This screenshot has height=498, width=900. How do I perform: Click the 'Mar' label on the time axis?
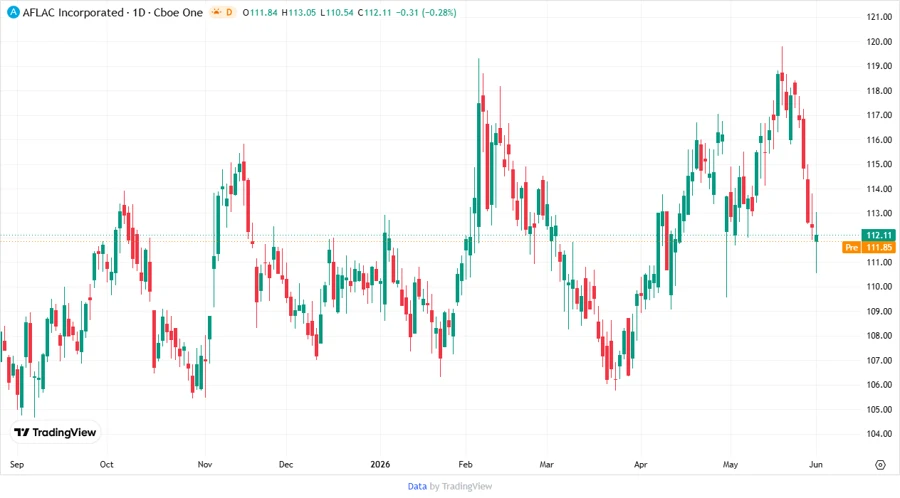coord(546,464)
